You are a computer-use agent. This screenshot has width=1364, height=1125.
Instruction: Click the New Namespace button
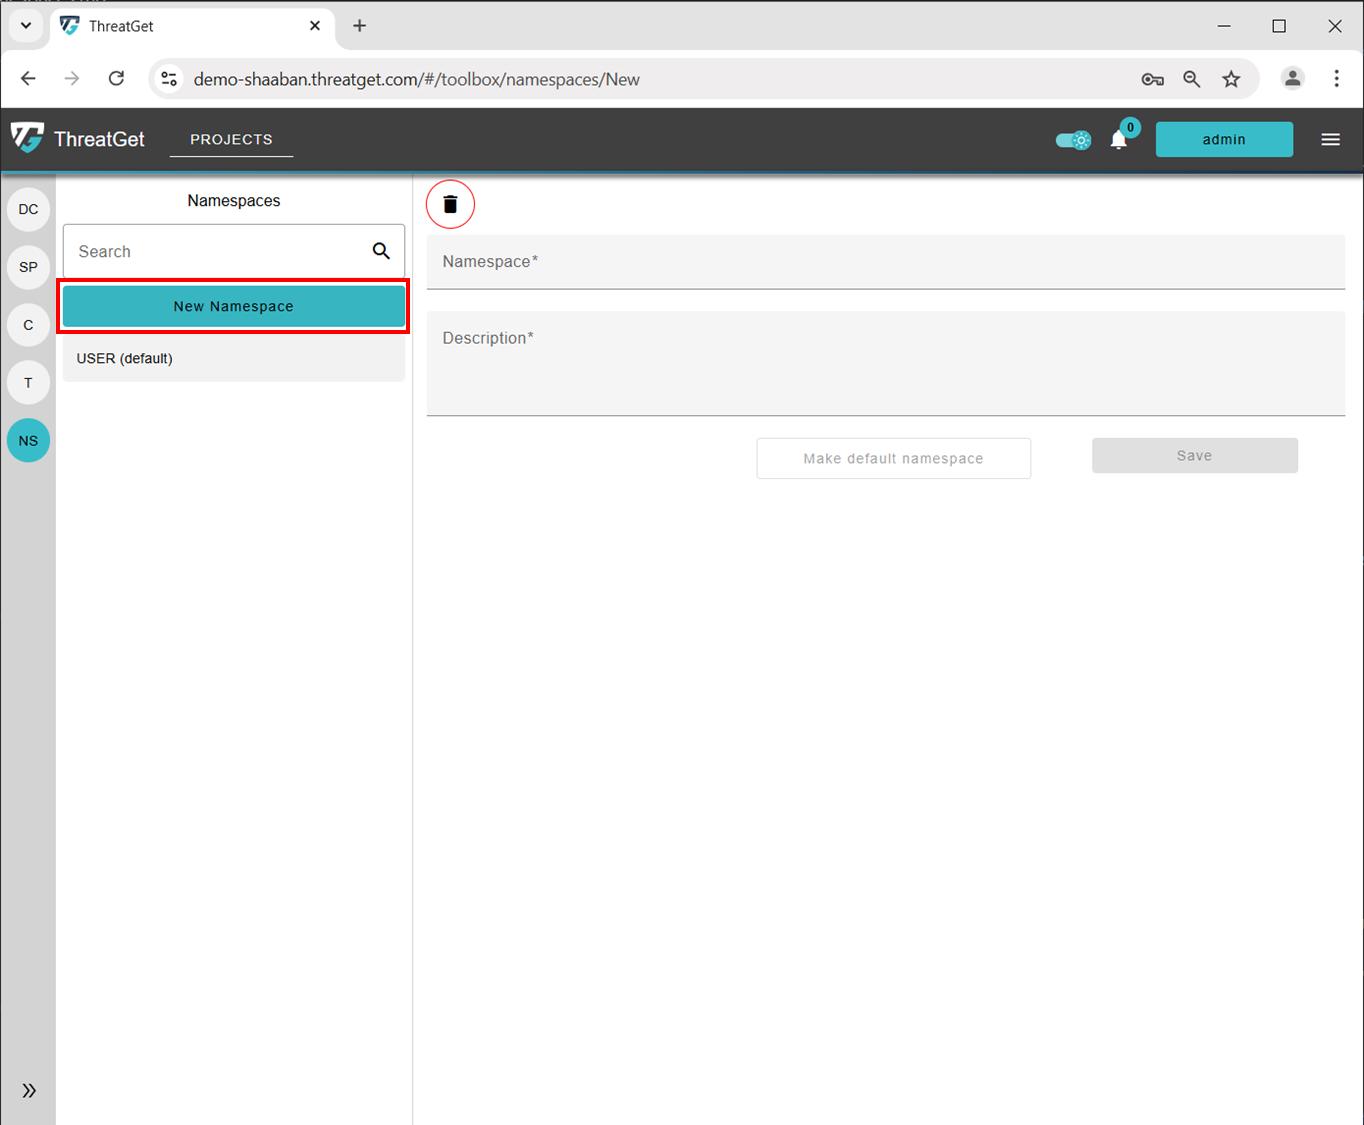(x=233, y=306)
